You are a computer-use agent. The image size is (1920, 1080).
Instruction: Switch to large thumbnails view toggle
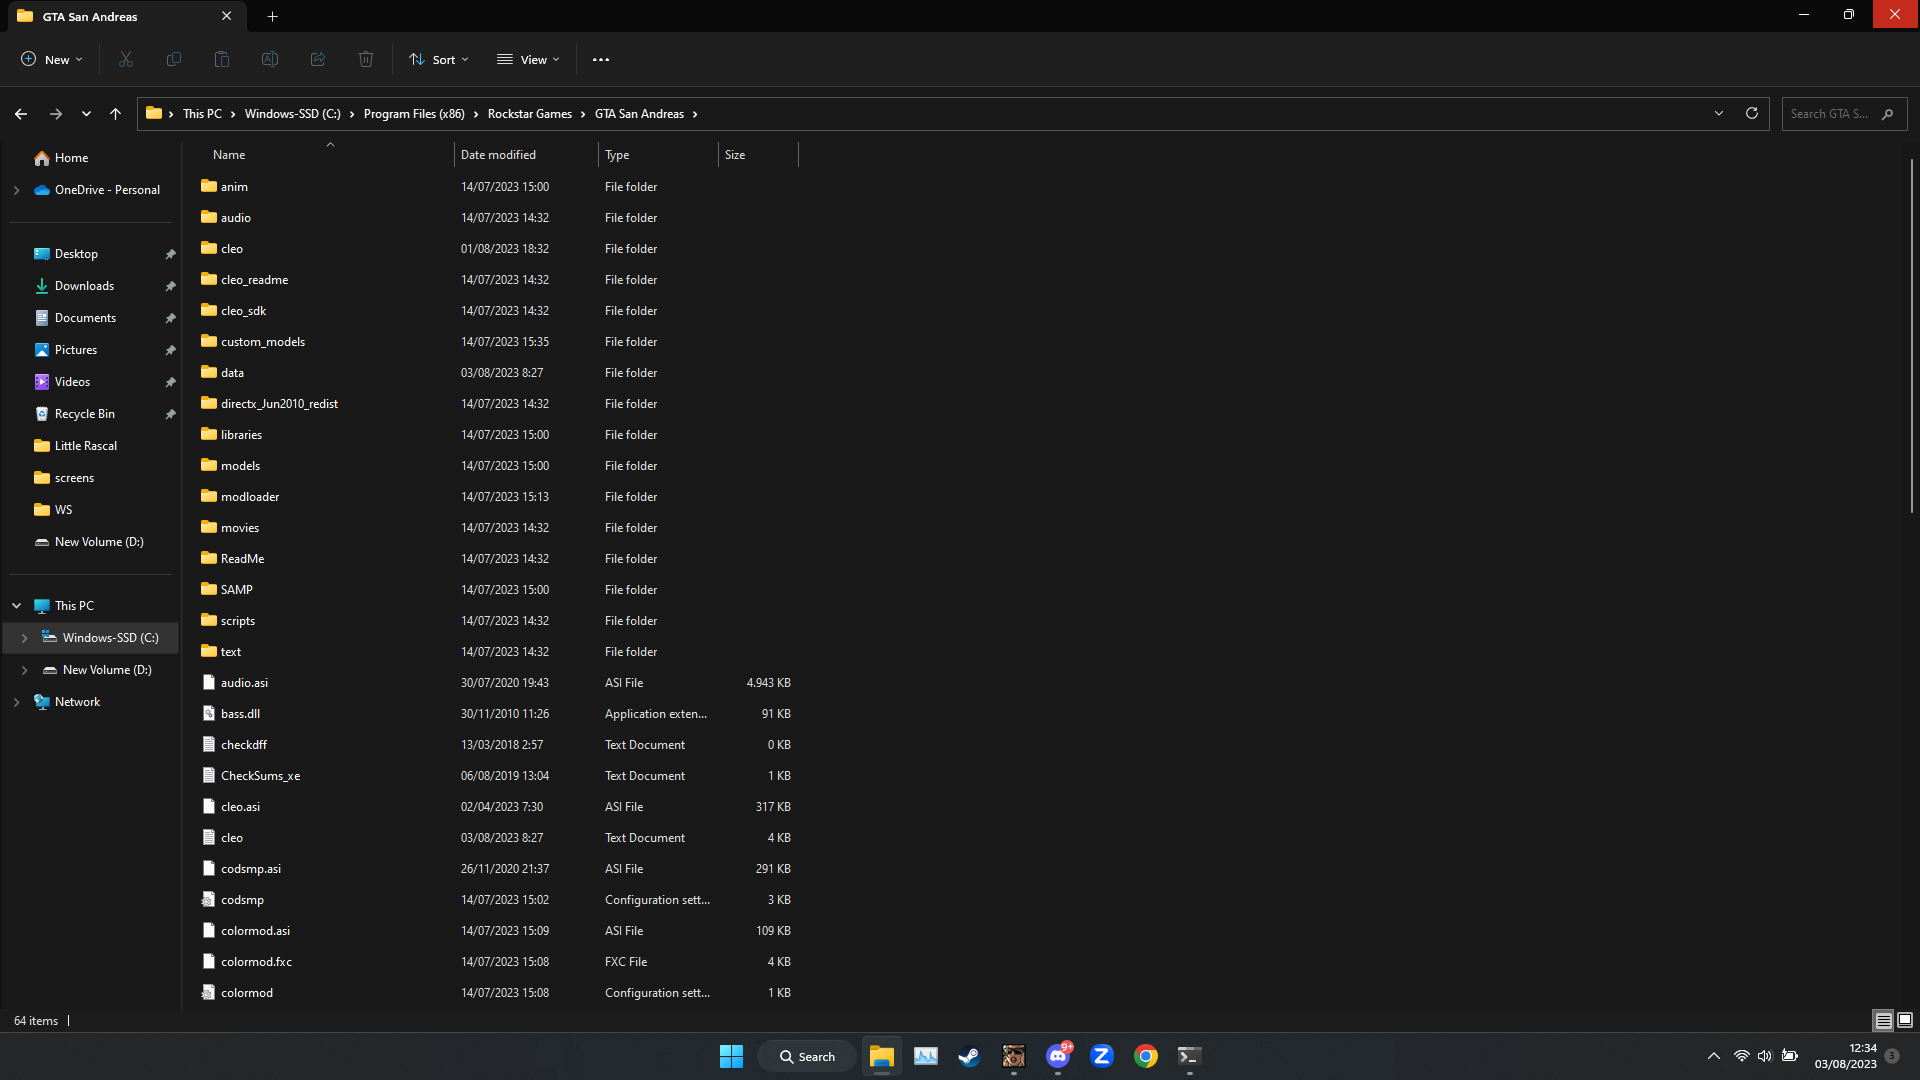pos(1905,1020)
